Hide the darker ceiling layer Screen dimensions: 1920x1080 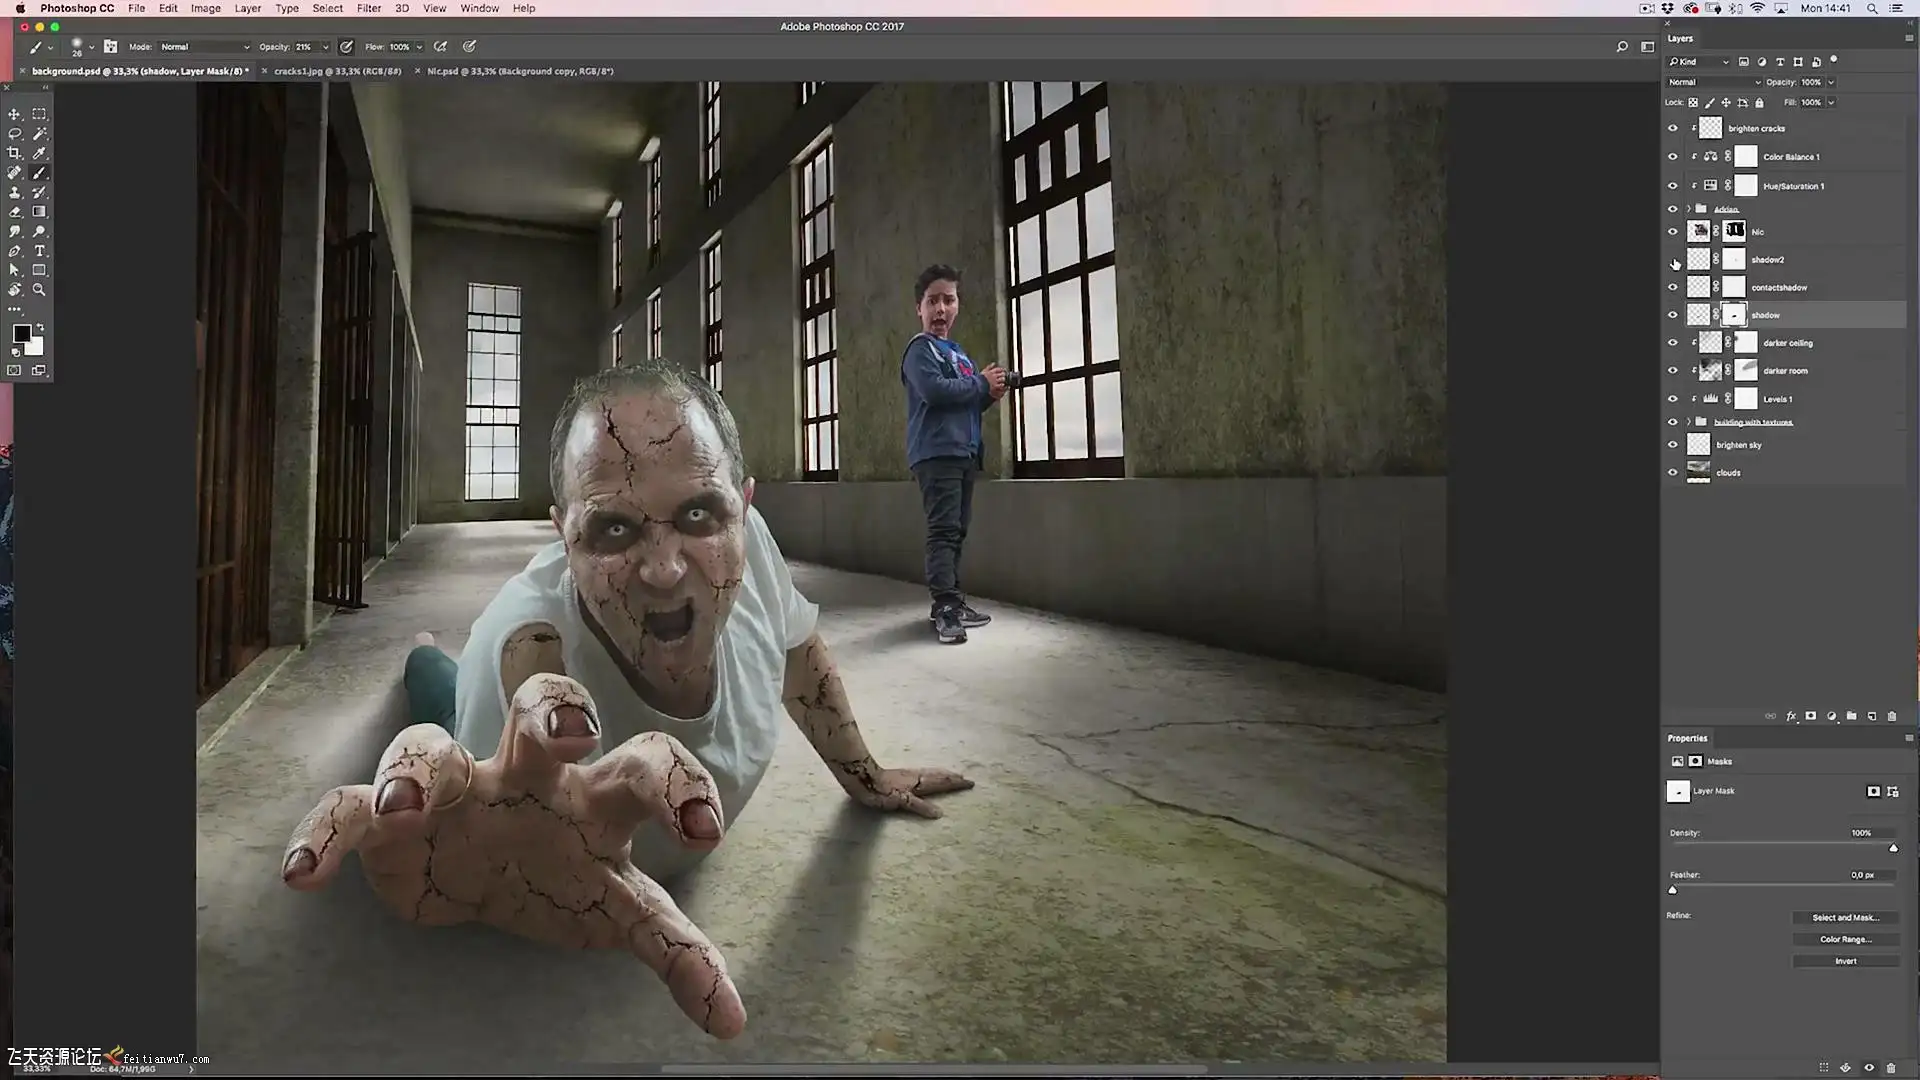tap(1672, 343)
